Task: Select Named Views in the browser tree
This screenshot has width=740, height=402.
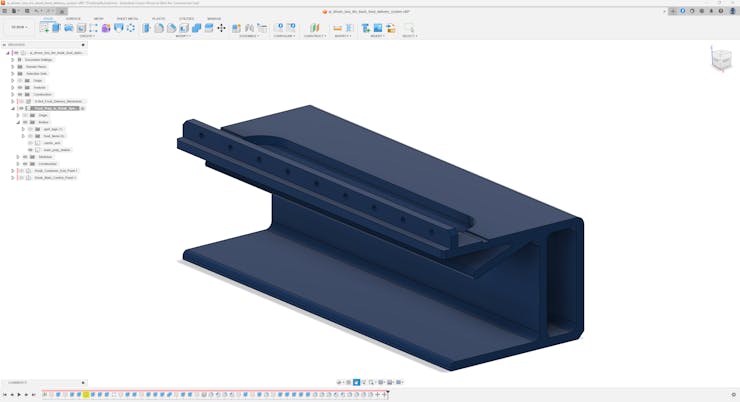Action: pos(36,67)
